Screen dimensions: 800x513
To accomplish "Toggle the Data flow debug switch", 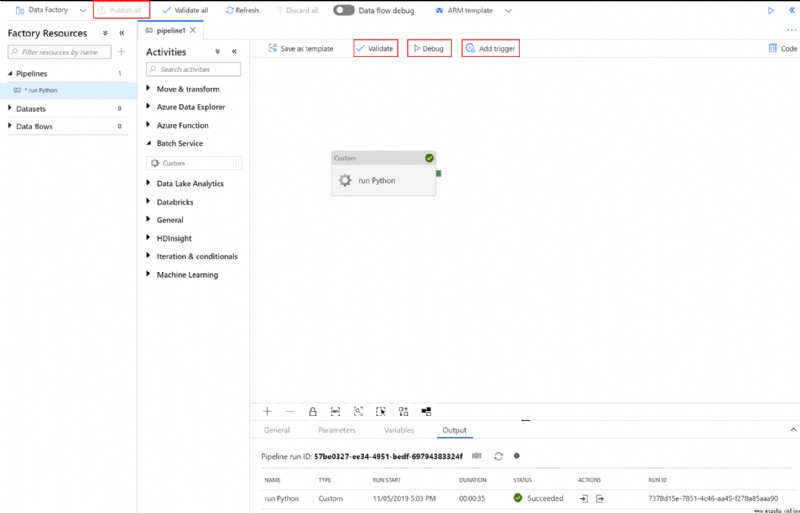I will point(343,10).
